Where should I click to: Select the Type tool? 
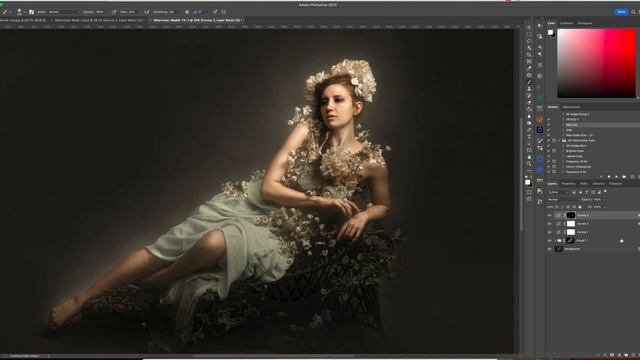[529, 137]
